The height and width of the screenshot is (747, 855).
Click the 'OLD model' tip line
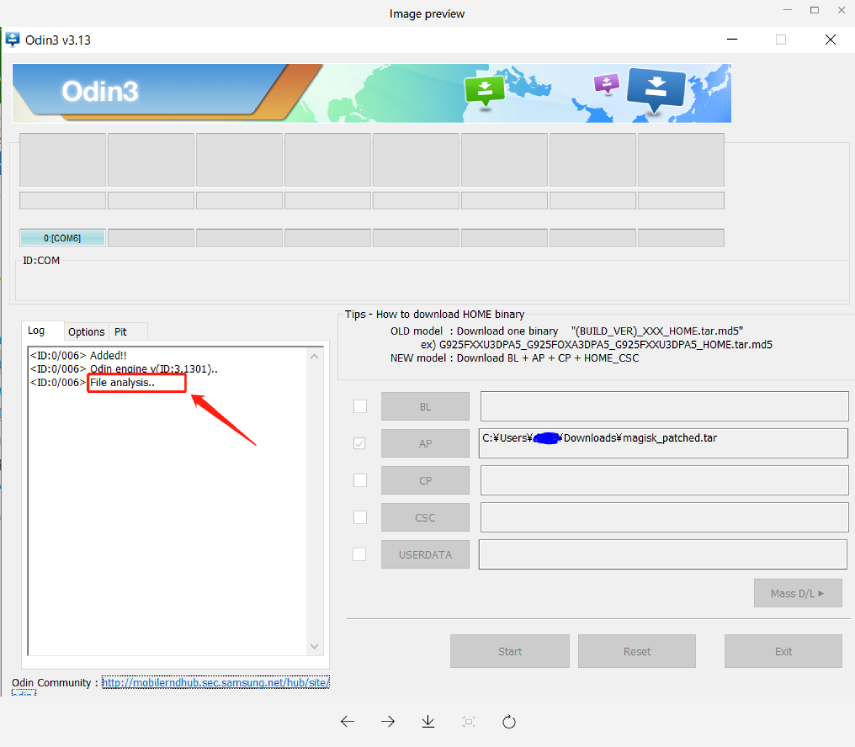pyautogui.click(x=567, y=331)
